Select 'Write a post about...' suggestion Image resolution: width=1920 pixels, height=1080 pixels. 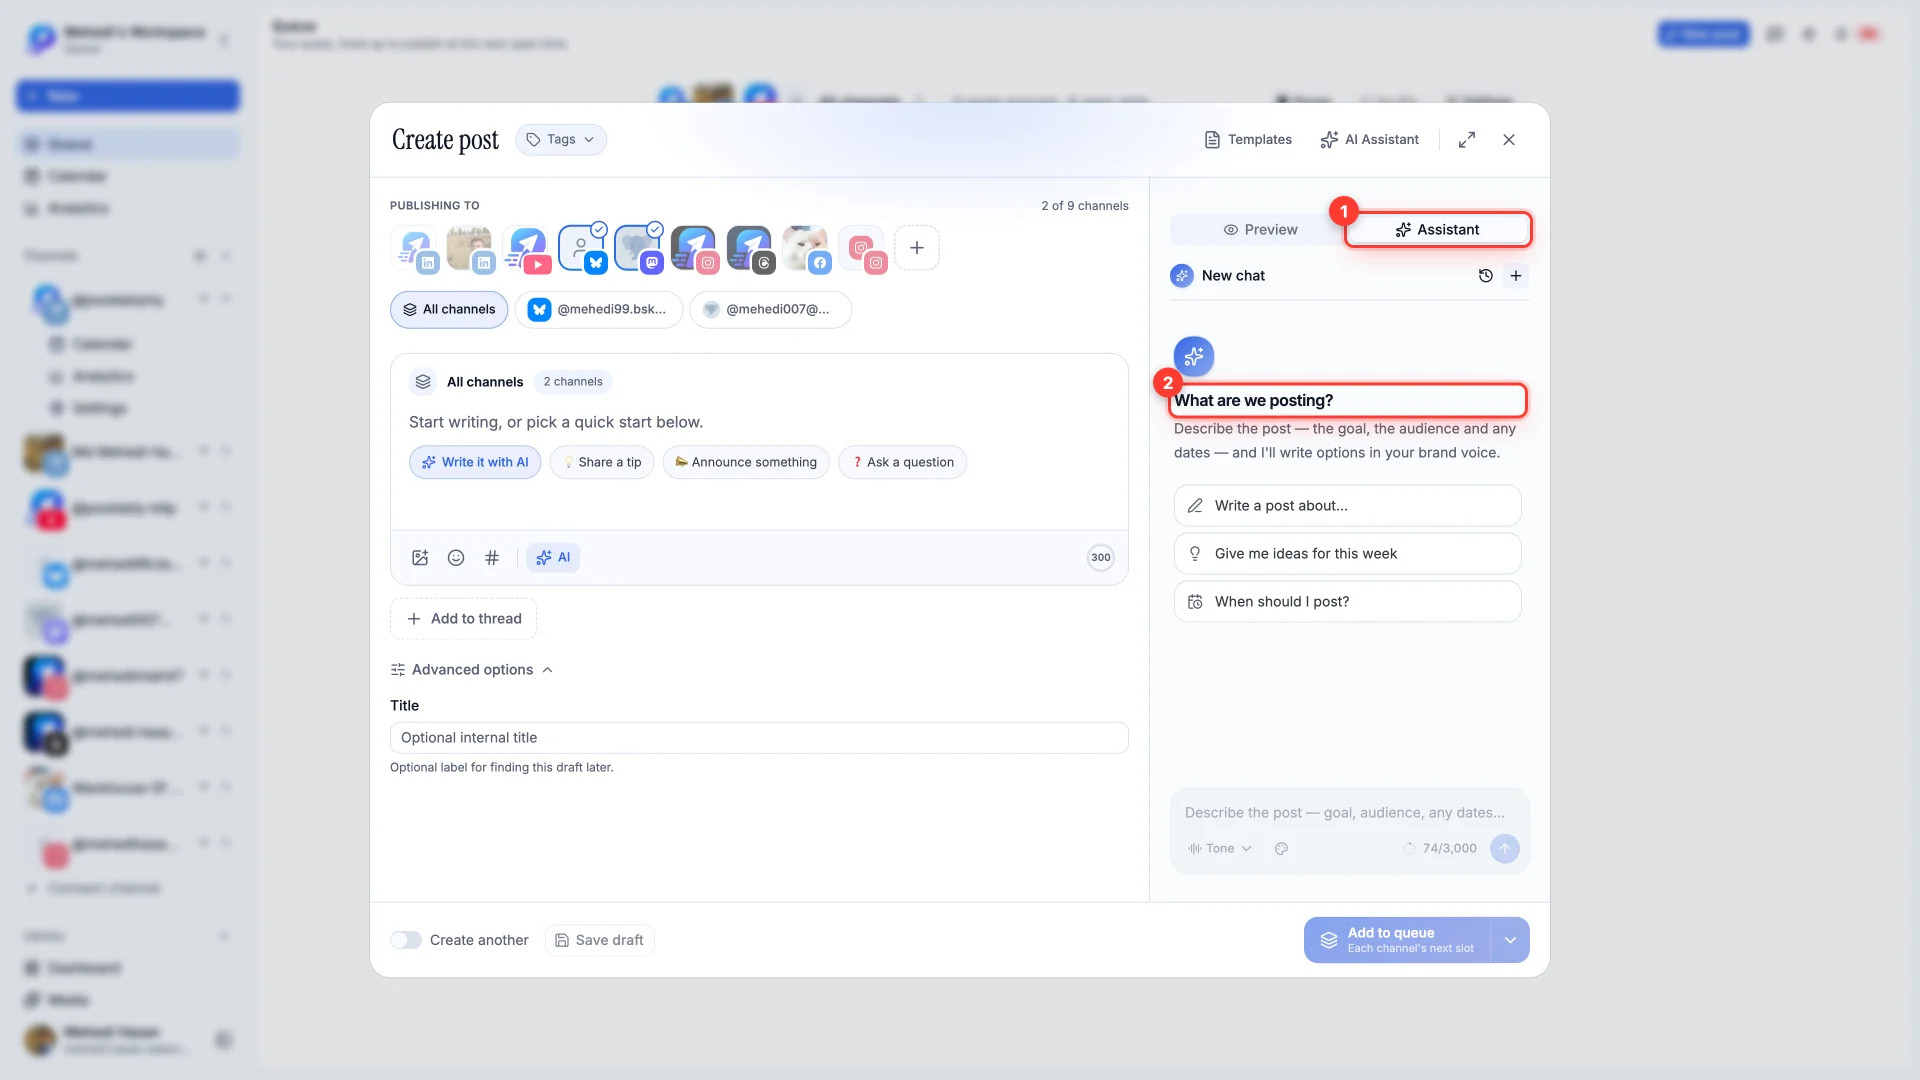click(x=1348, y=506)
